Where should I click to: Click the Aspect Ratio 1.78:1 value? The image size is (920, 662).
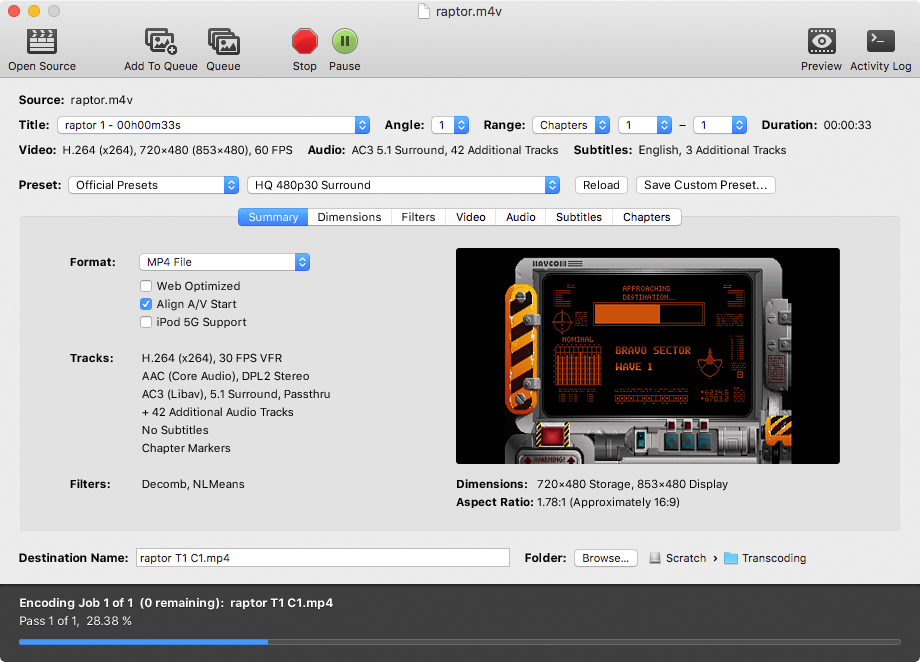click(608, 502)
